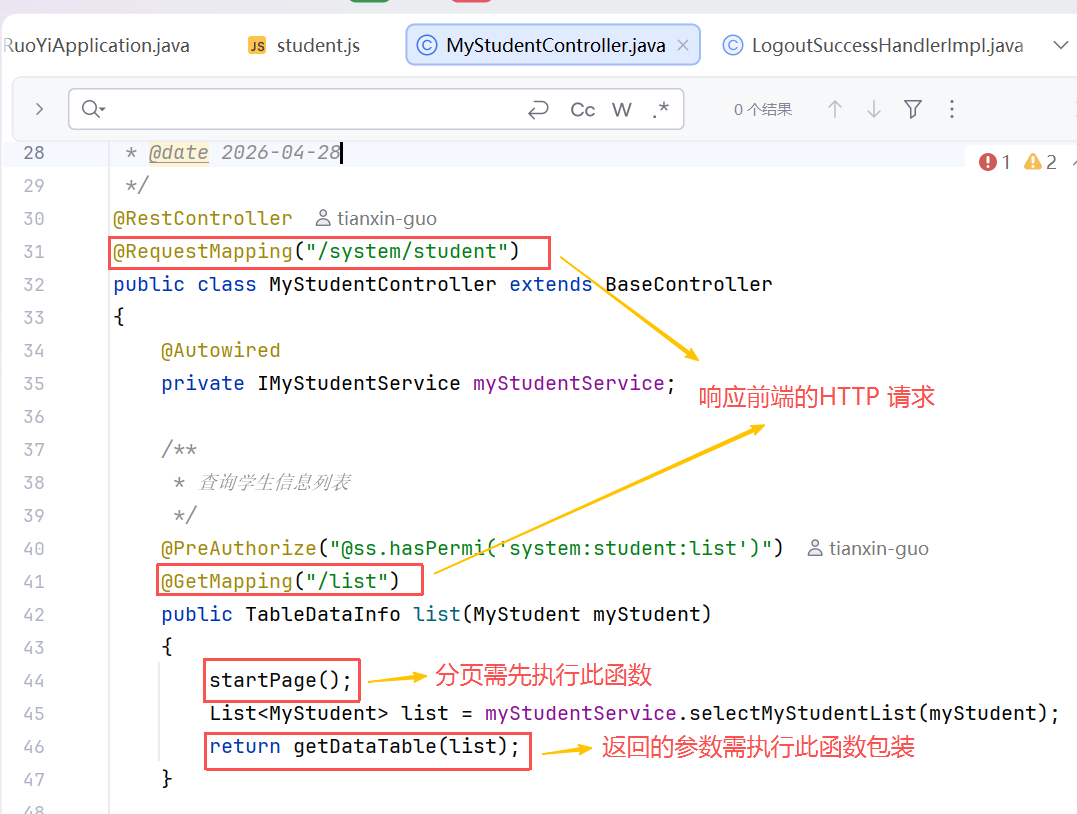Click line number 41 in the gutter

(34, 581)
